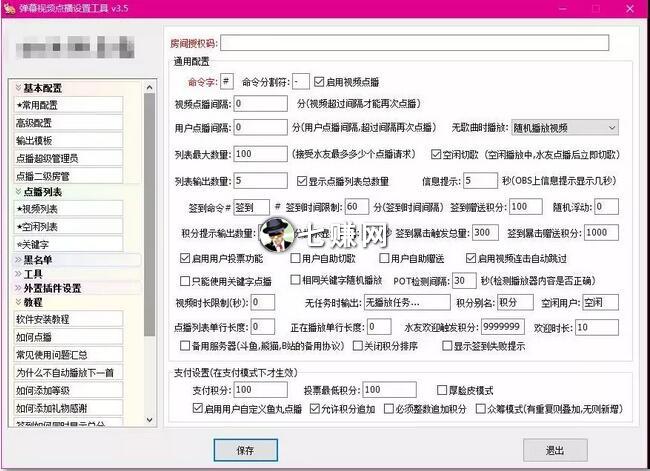Check 显示签到失败提示 option
This screenshot has height=471, width=650.
point(447,345)
